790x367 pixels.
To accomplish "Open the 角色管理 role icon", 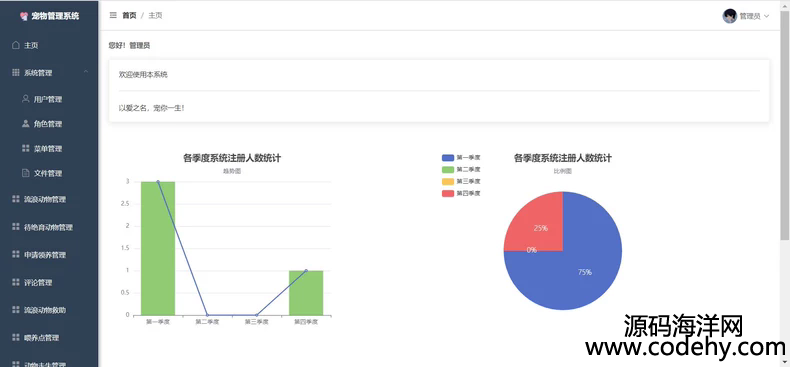I will pos(26,124).
